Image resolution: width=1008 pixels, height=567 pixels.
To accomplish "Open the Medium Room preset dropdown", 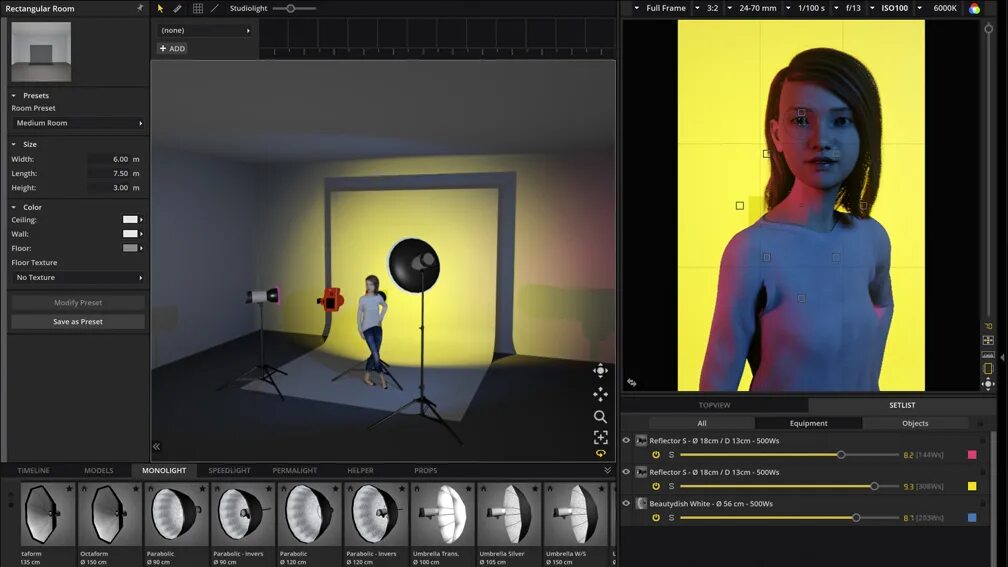I will [78, 123].
